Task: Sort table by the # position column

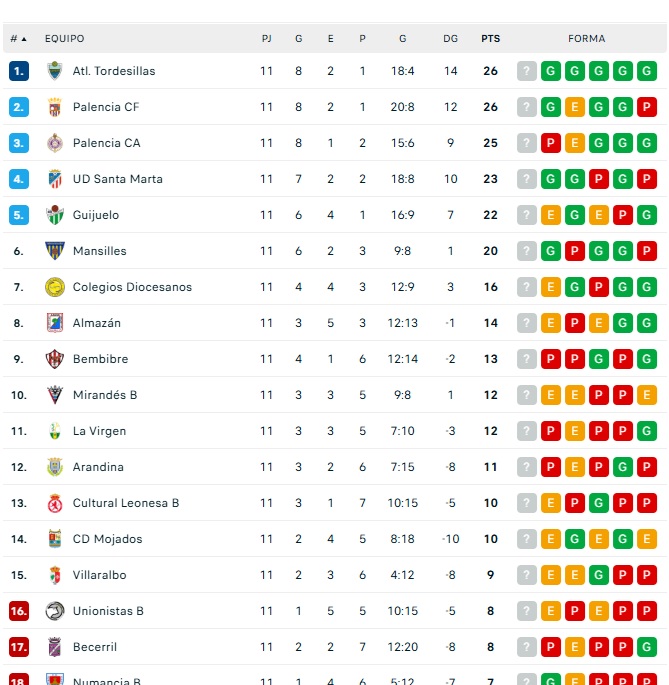Action: tap(18, 39)
